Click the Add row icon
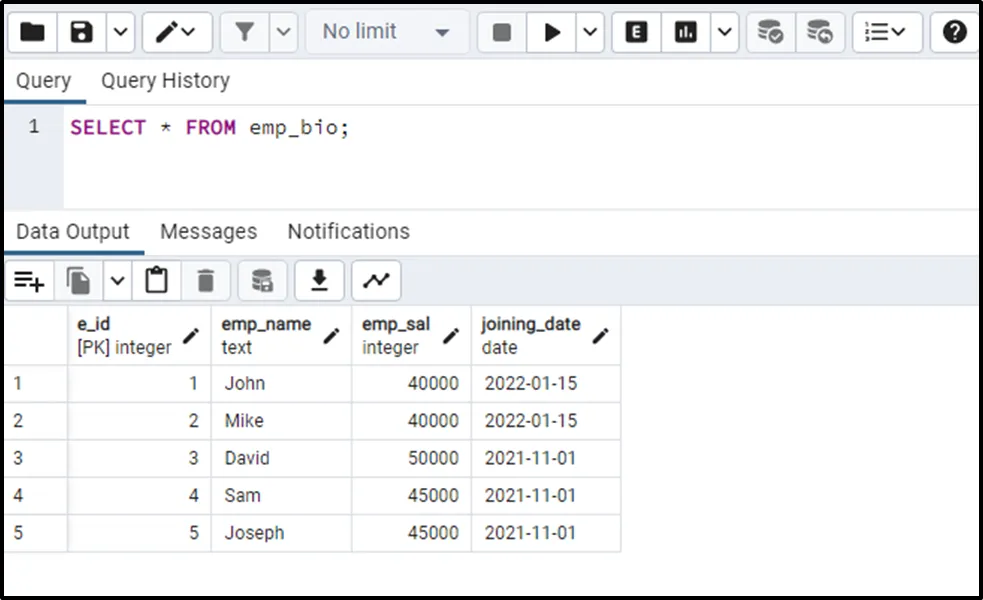Viewport: 983px width, 600px height. point(29,281)
